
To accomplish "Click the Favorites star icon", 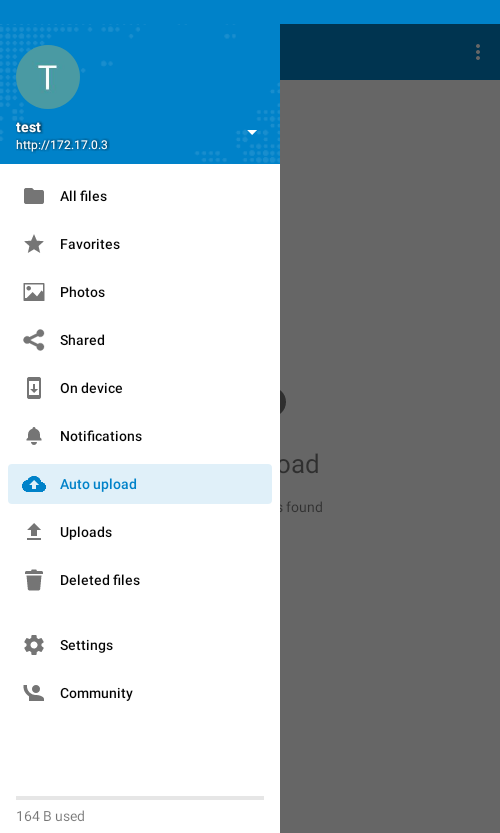I will click(34, 244).
